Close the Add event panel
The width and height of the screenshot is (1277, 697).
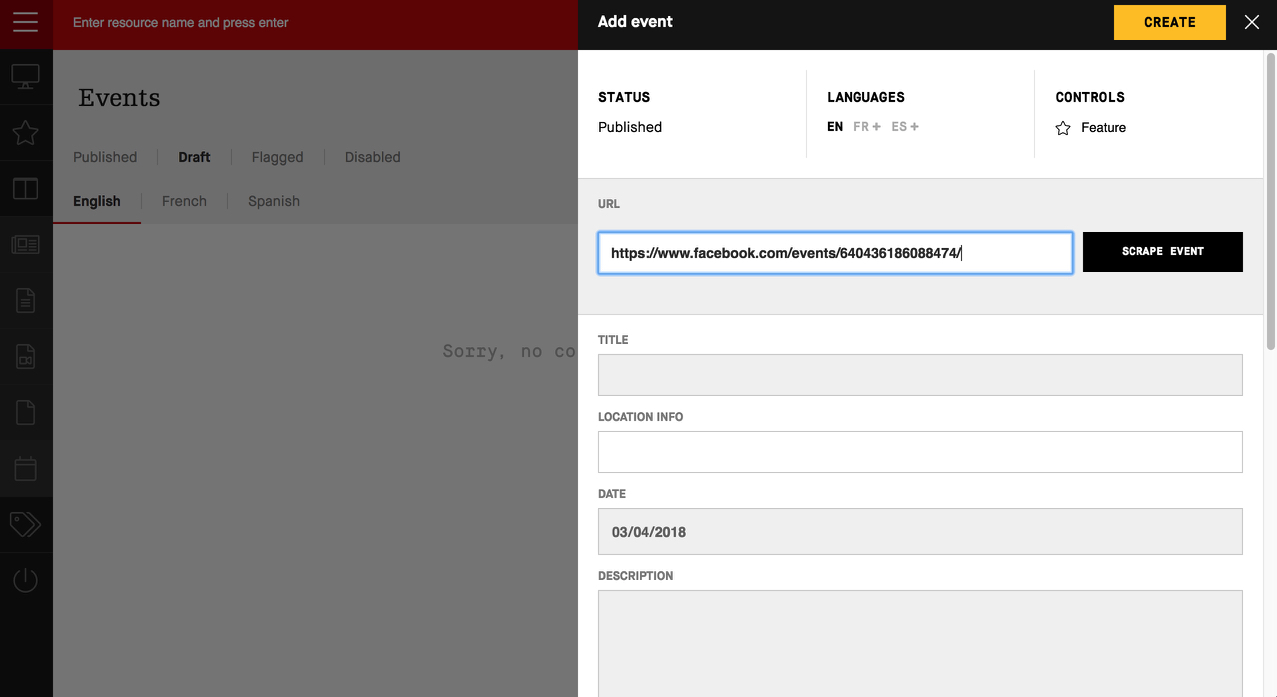pos(1252,22)
